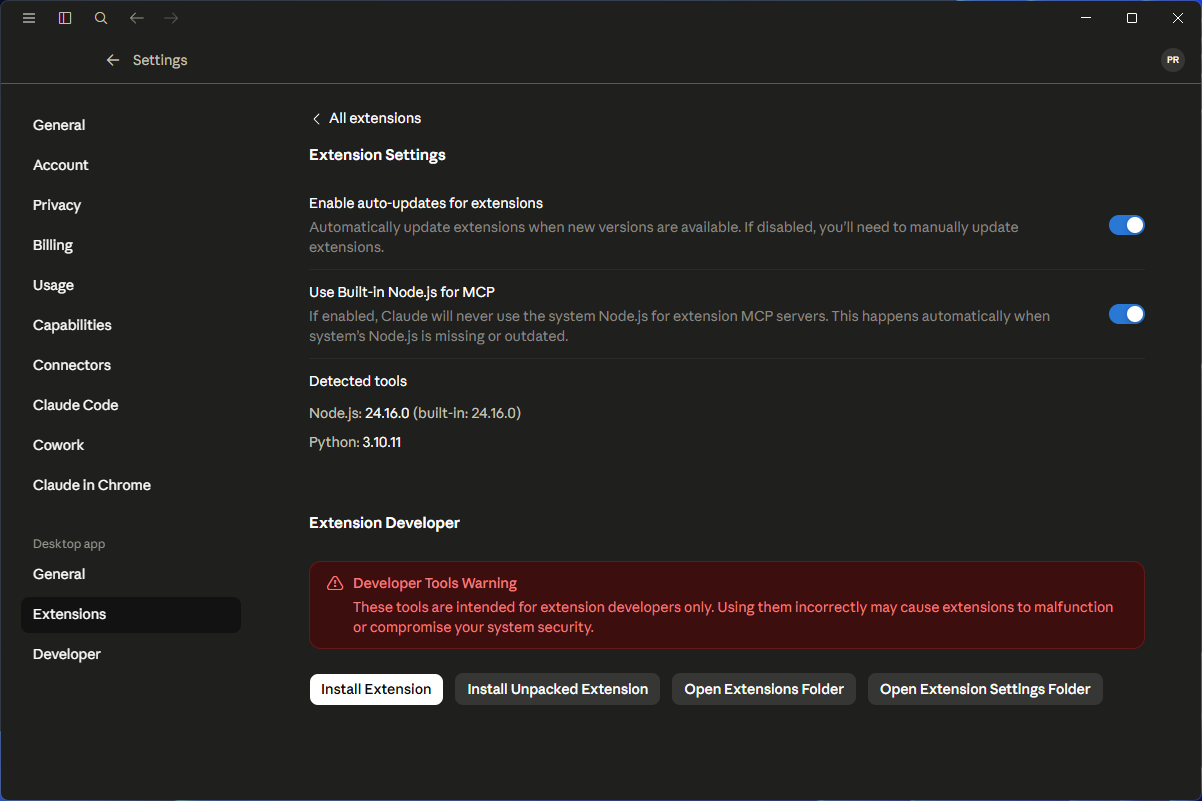Click the Developer Tools Warning title

click(435, 583)
